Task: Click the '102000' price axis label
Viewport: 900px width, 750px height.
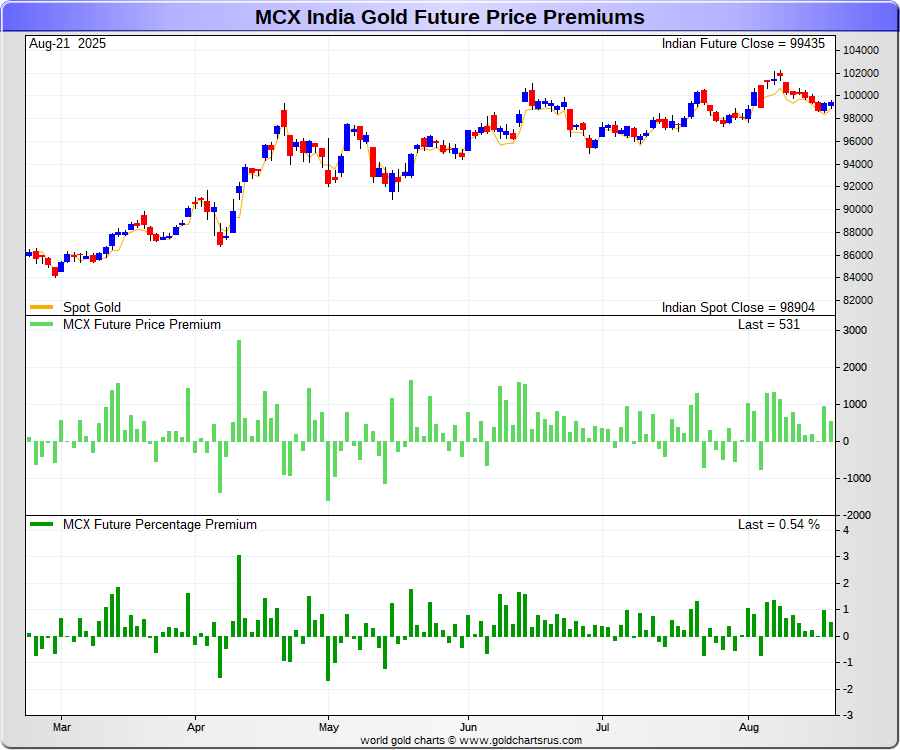Action: point(860,73)
